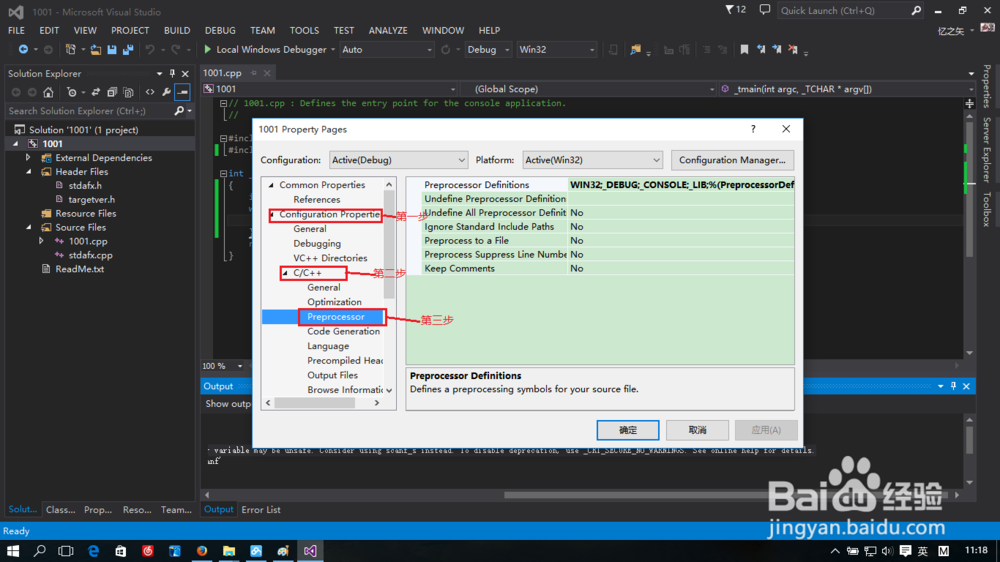
Task: Open the TOOLS menu
Action: [x=304, y=31]
